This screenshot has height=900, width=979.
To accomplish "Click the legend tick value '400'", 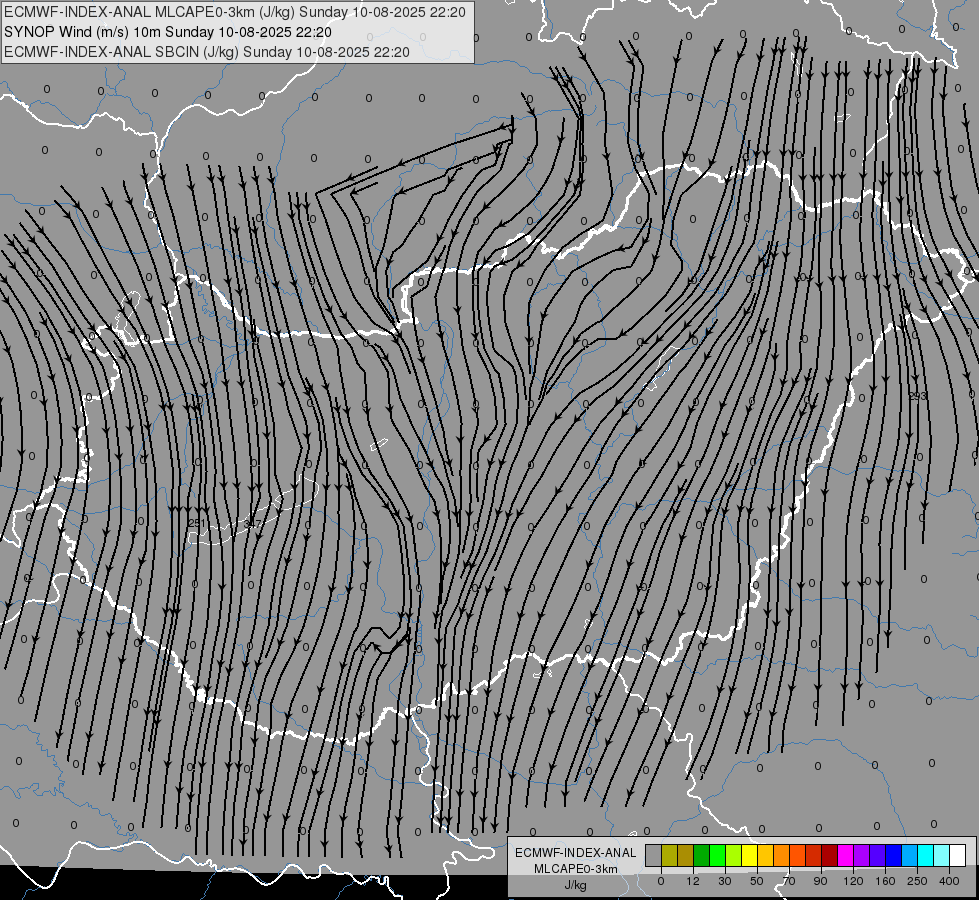I will (949, 881).
